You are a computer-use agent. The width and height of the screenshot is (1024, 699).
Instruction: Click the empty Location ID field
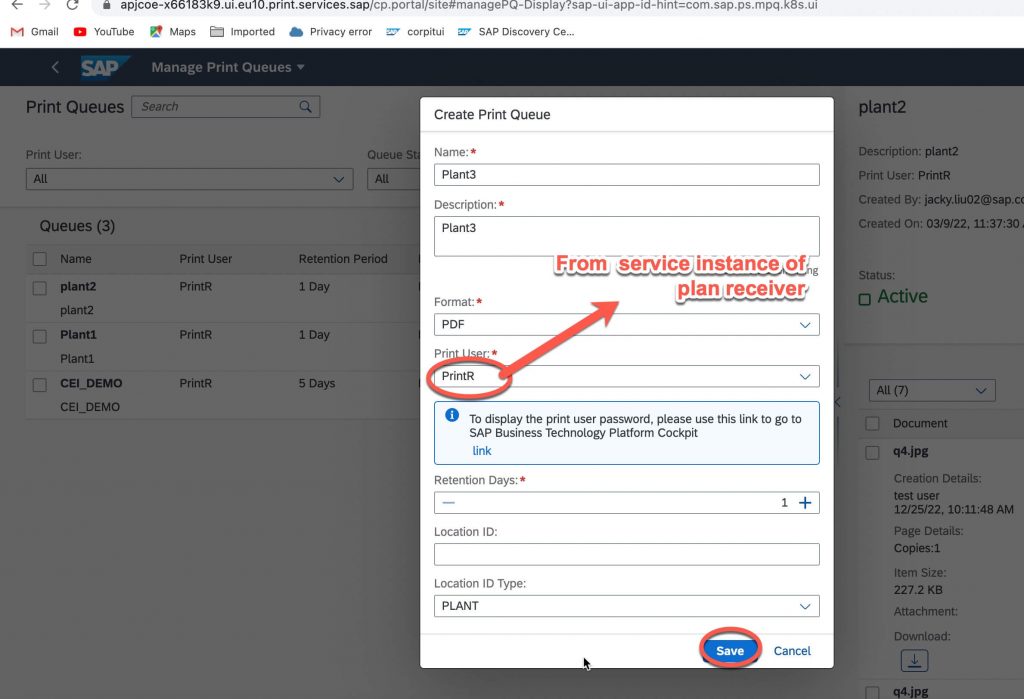click(x=626, y=554)
